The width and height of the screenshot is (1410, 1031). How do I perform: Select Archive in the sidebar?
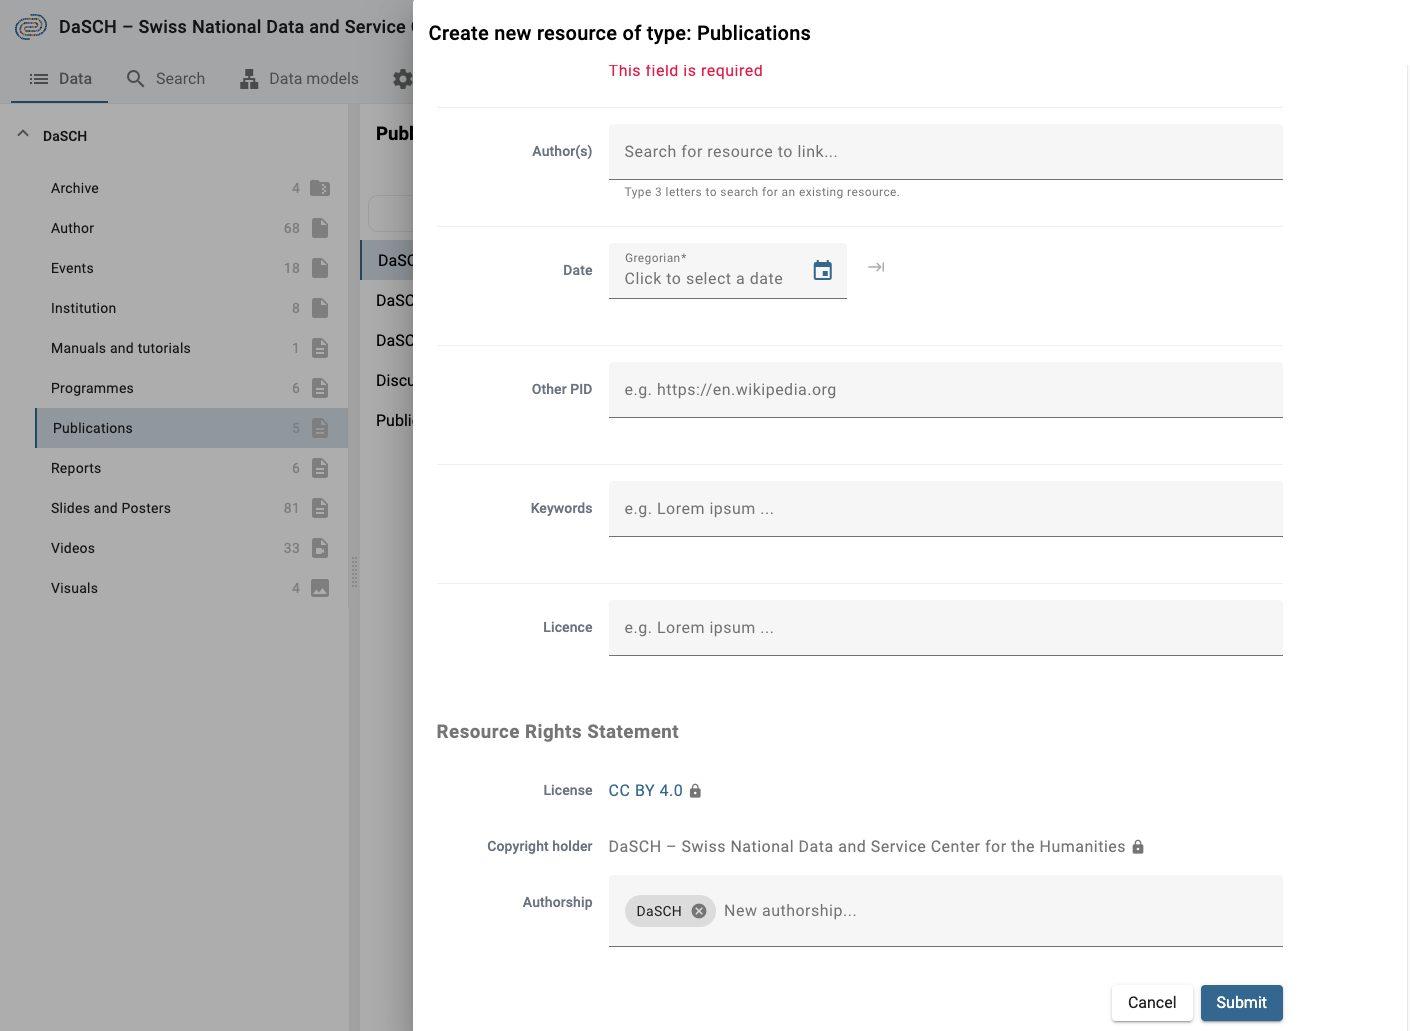click(191, 188)
